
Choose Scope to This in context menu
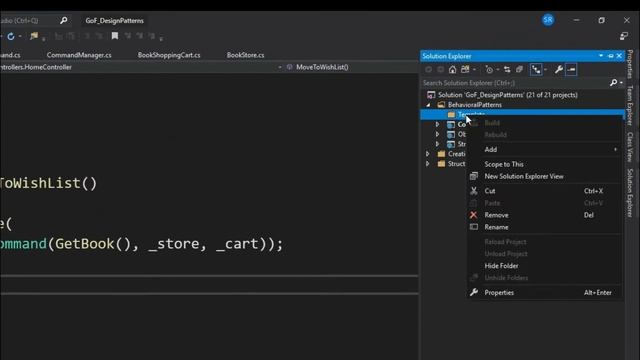click(545, 164)
